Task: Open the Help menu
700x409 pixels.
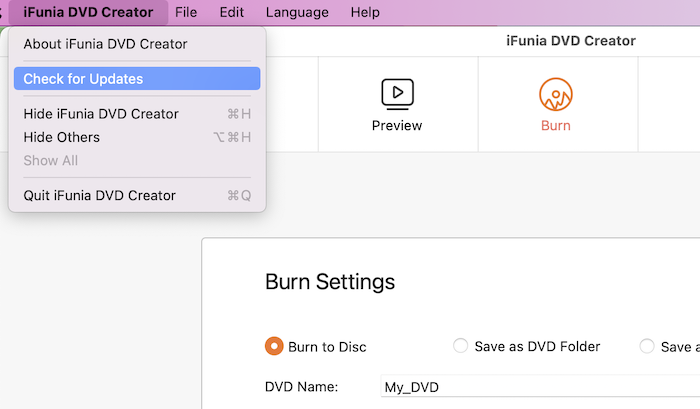Action: 365,12
